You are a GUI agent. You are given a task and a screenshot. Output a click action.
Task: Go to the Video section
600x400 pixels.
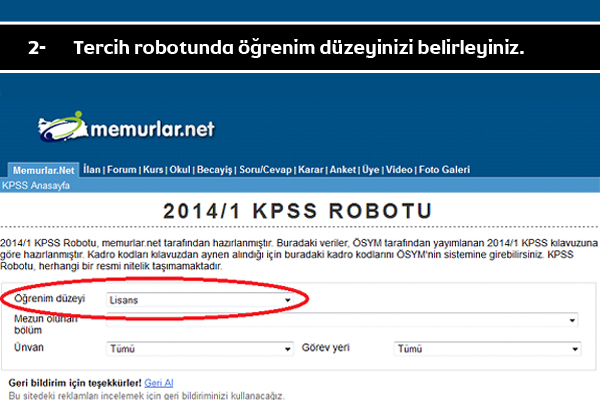coord(399,170)
